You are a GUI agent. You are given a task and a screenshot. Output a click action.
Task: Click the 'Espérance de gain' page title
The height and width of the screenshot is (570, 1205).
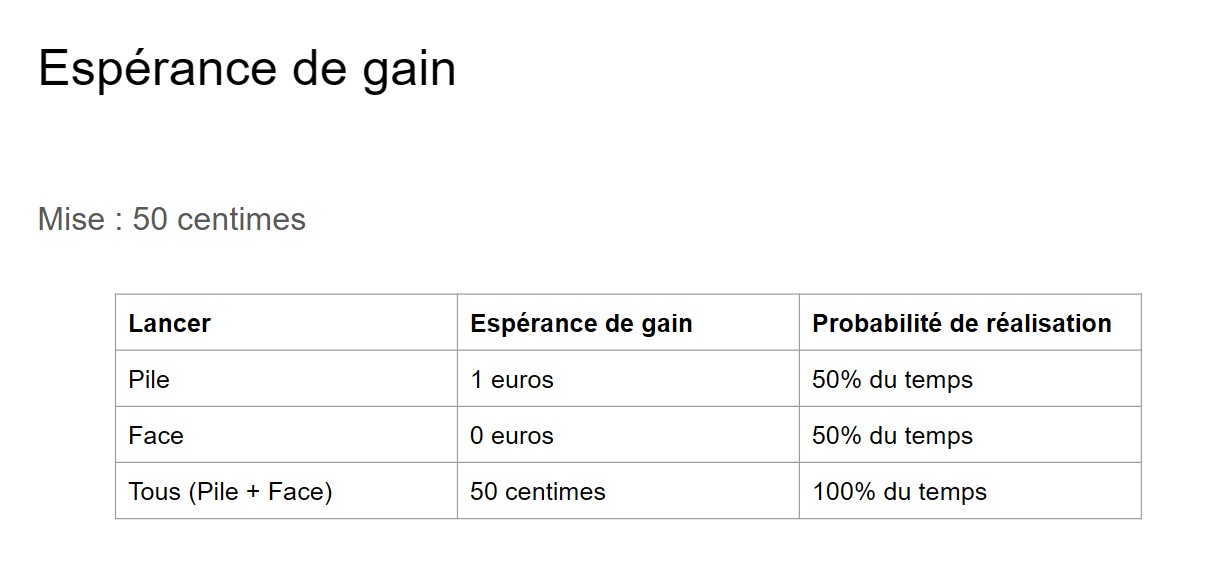coord(246,69)
